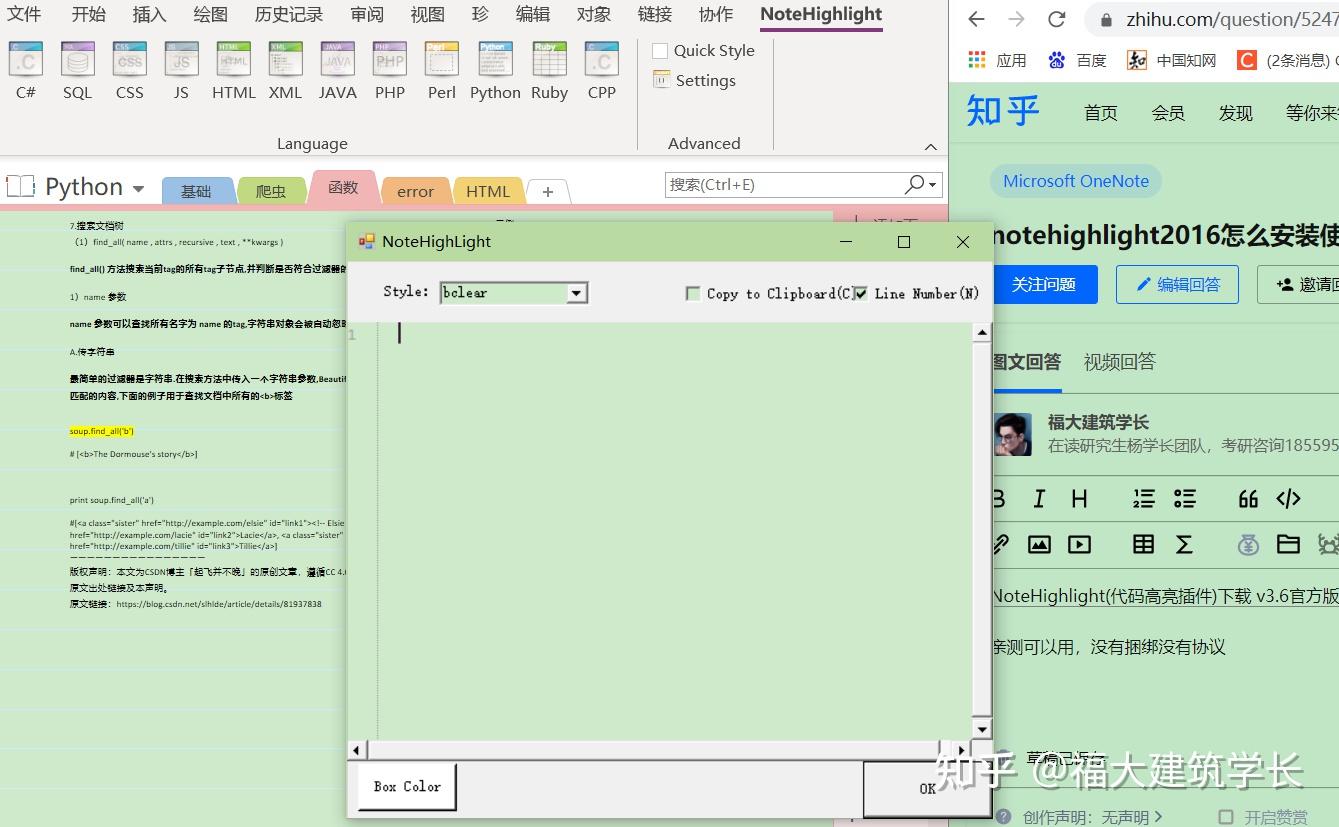Uncheck the Line Number checkbox
1339x827 pixels.
[x=860, y=293]
